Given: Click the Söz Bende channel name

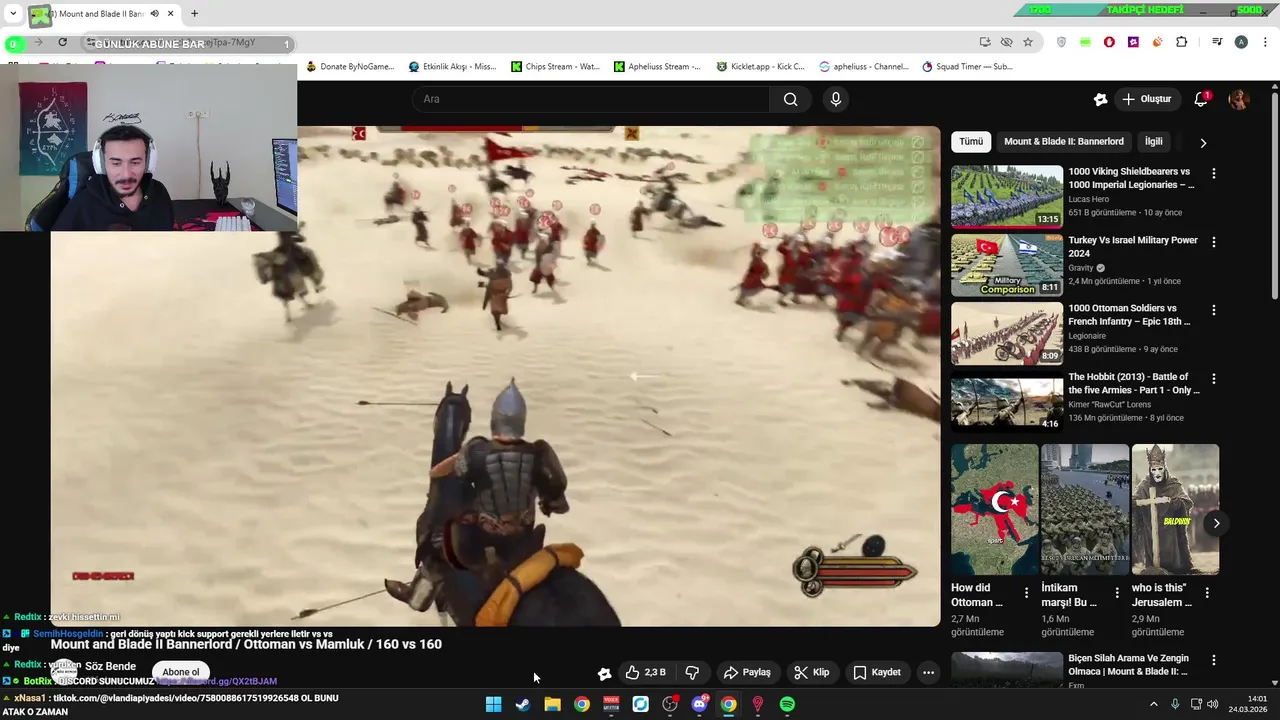Looking at the screenshot, I should tap(110, 666).
